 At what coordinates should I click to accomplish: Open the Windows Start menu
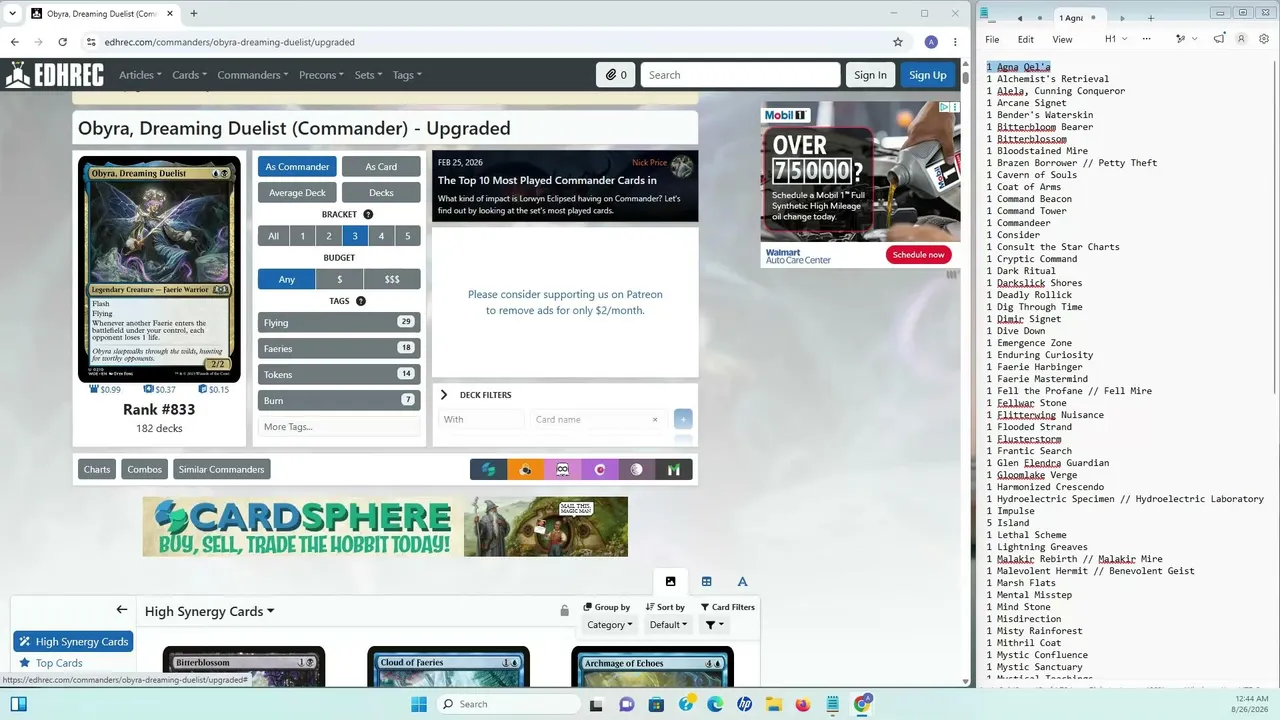coord(419,704)
